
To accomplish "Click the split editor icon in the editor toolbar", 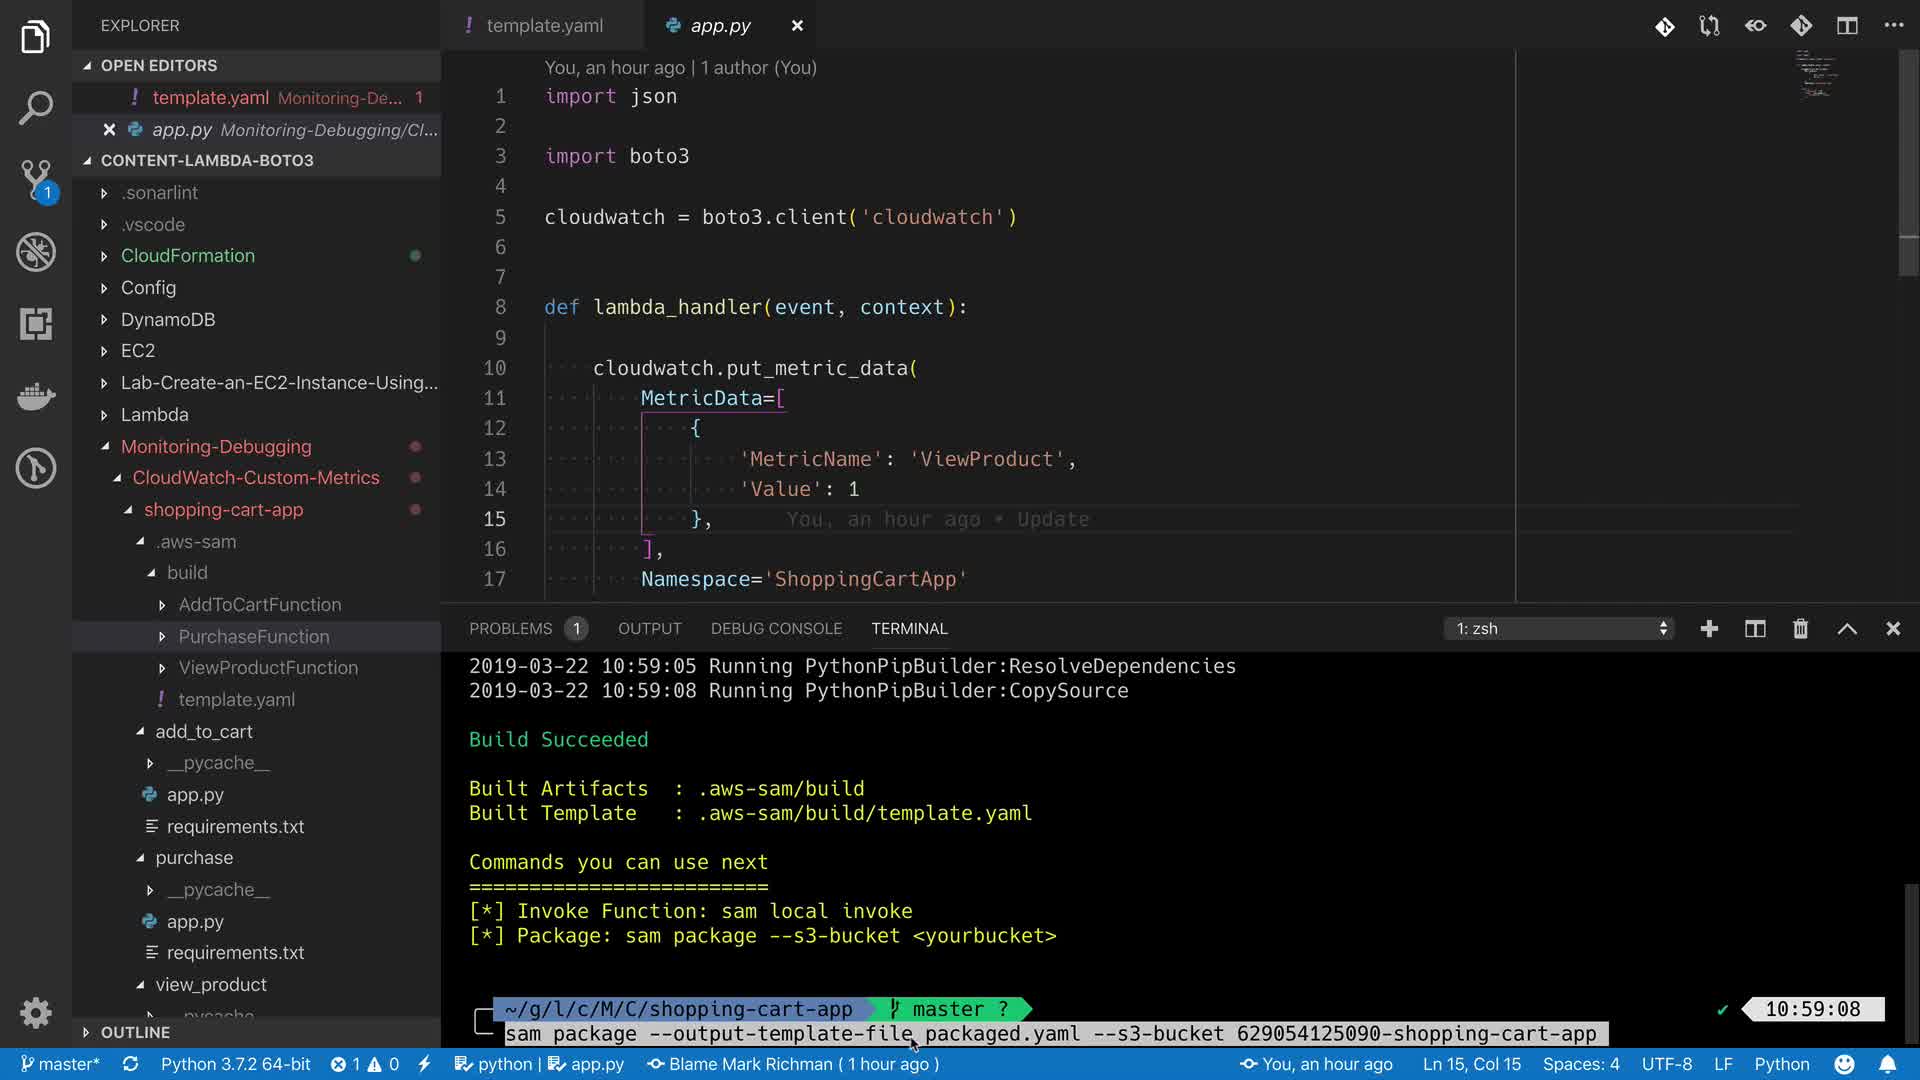I will tap(1847, 26).
